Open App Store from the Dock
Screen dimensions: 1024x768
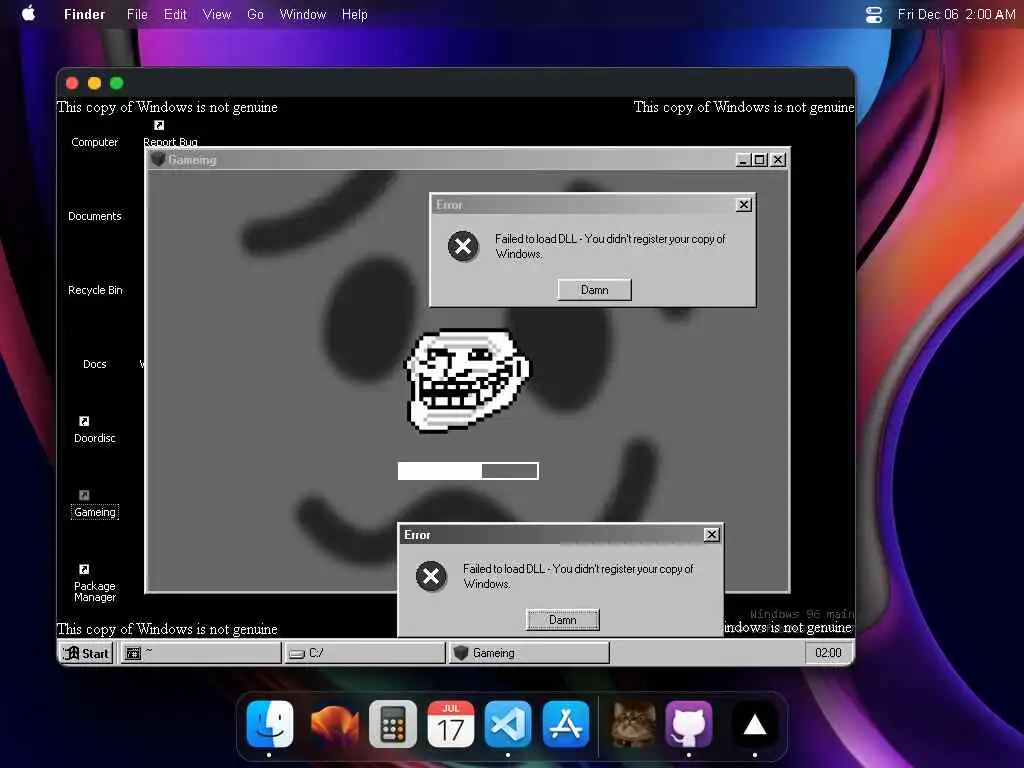point(566,724)
